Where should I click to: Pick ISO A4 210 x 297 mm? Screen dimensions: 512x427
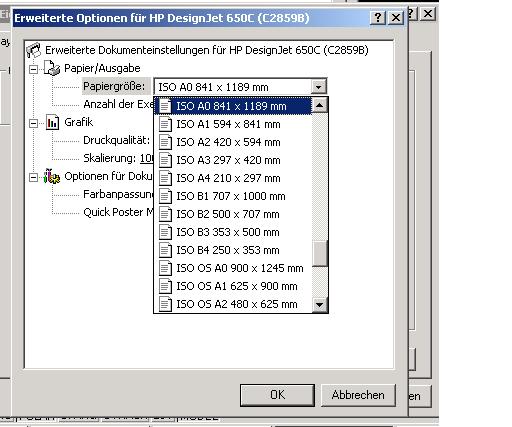(x=233, y=178)
